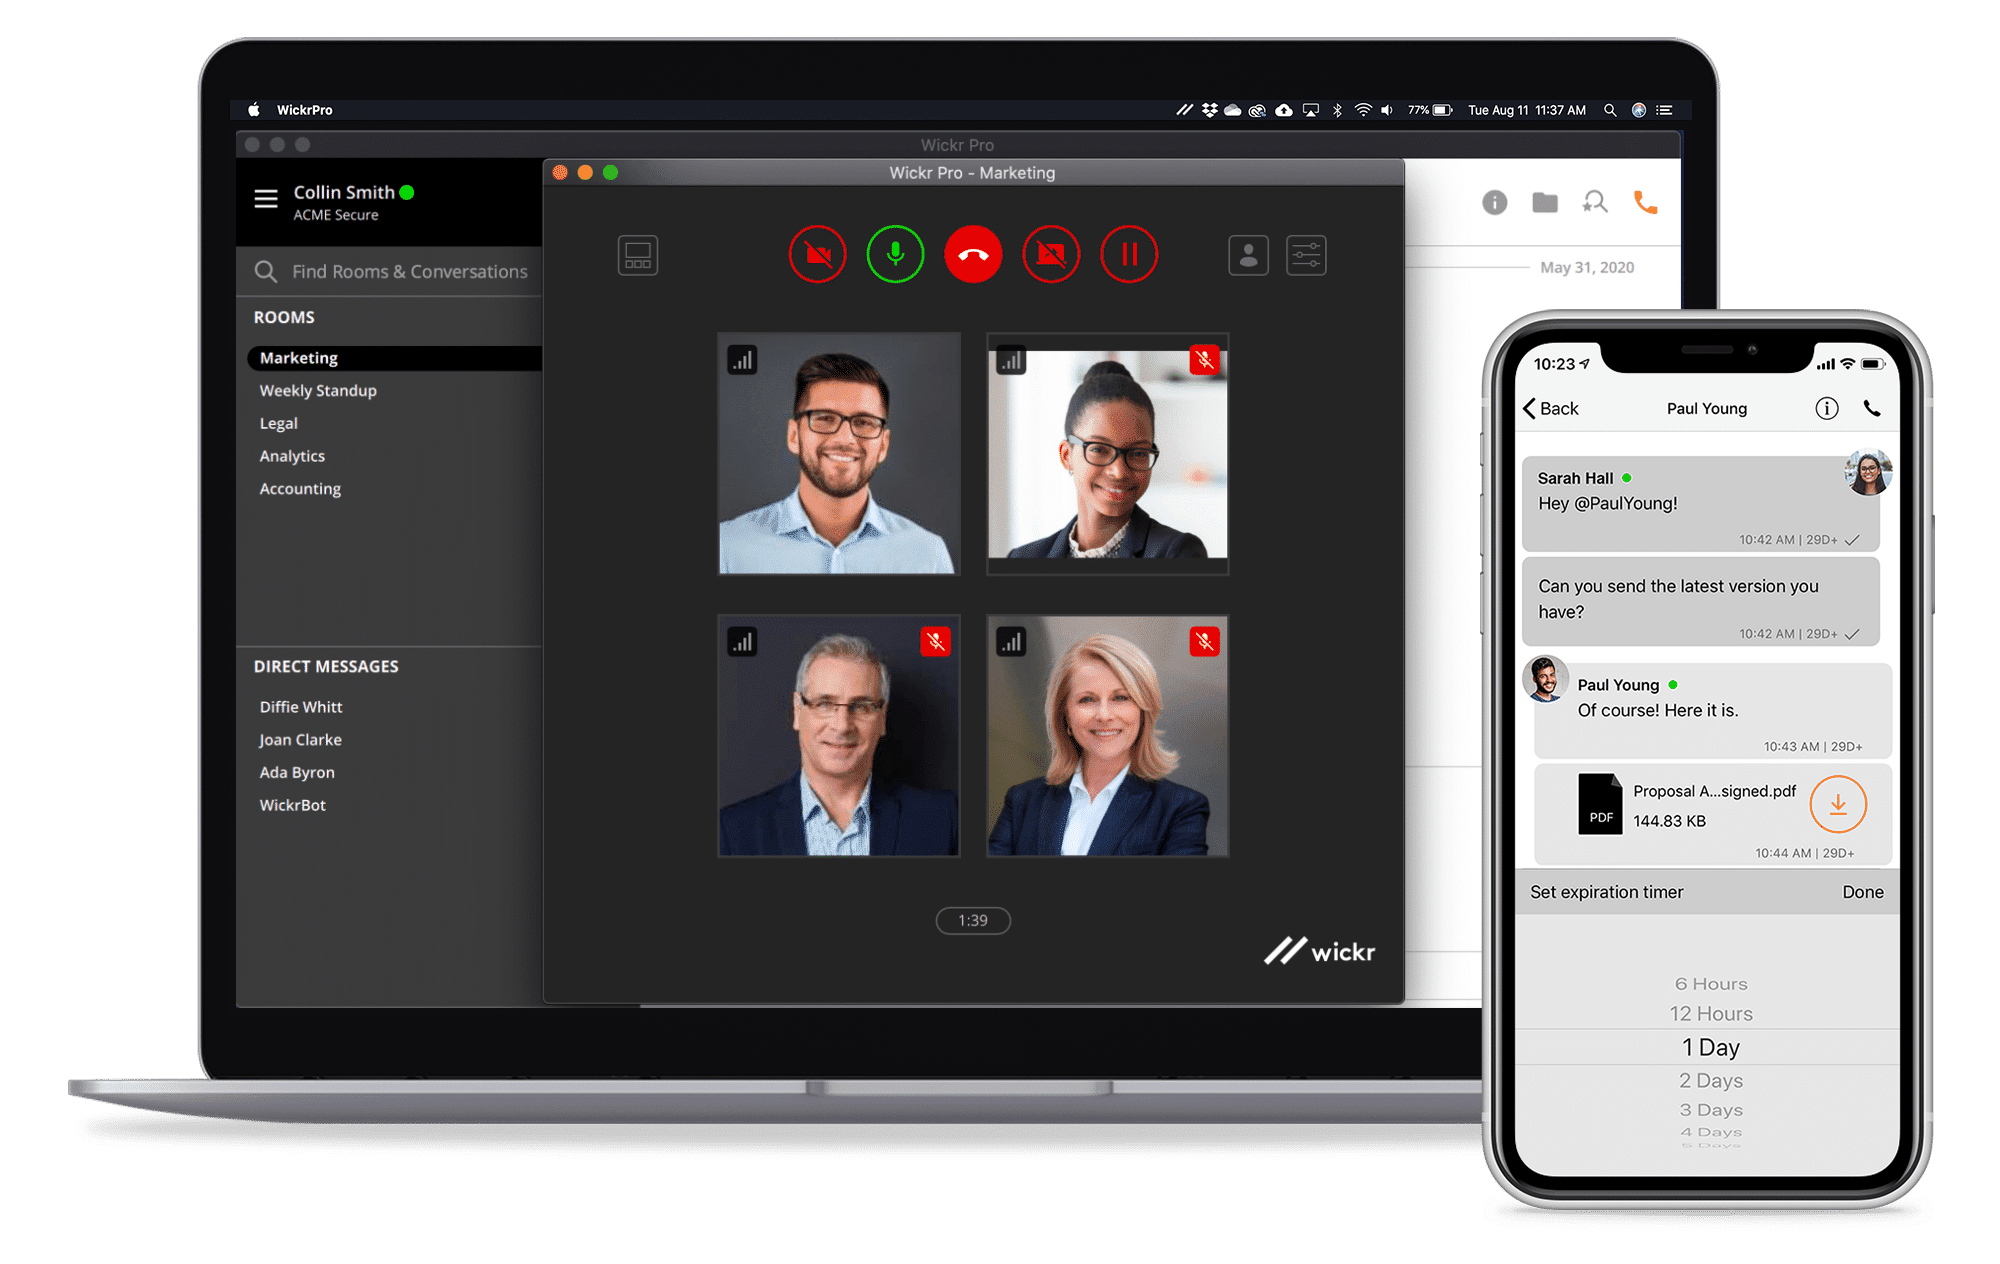Select the Marketing room
The image size is (2000, 1264).
pyautogui.click(x=298, y=358)
